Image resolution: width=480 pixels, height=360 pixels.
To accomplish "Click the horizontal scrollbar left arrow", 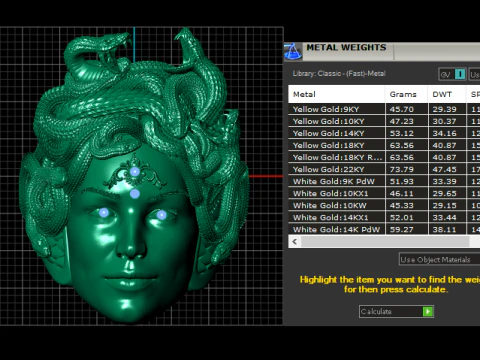I will coord(295,242).
